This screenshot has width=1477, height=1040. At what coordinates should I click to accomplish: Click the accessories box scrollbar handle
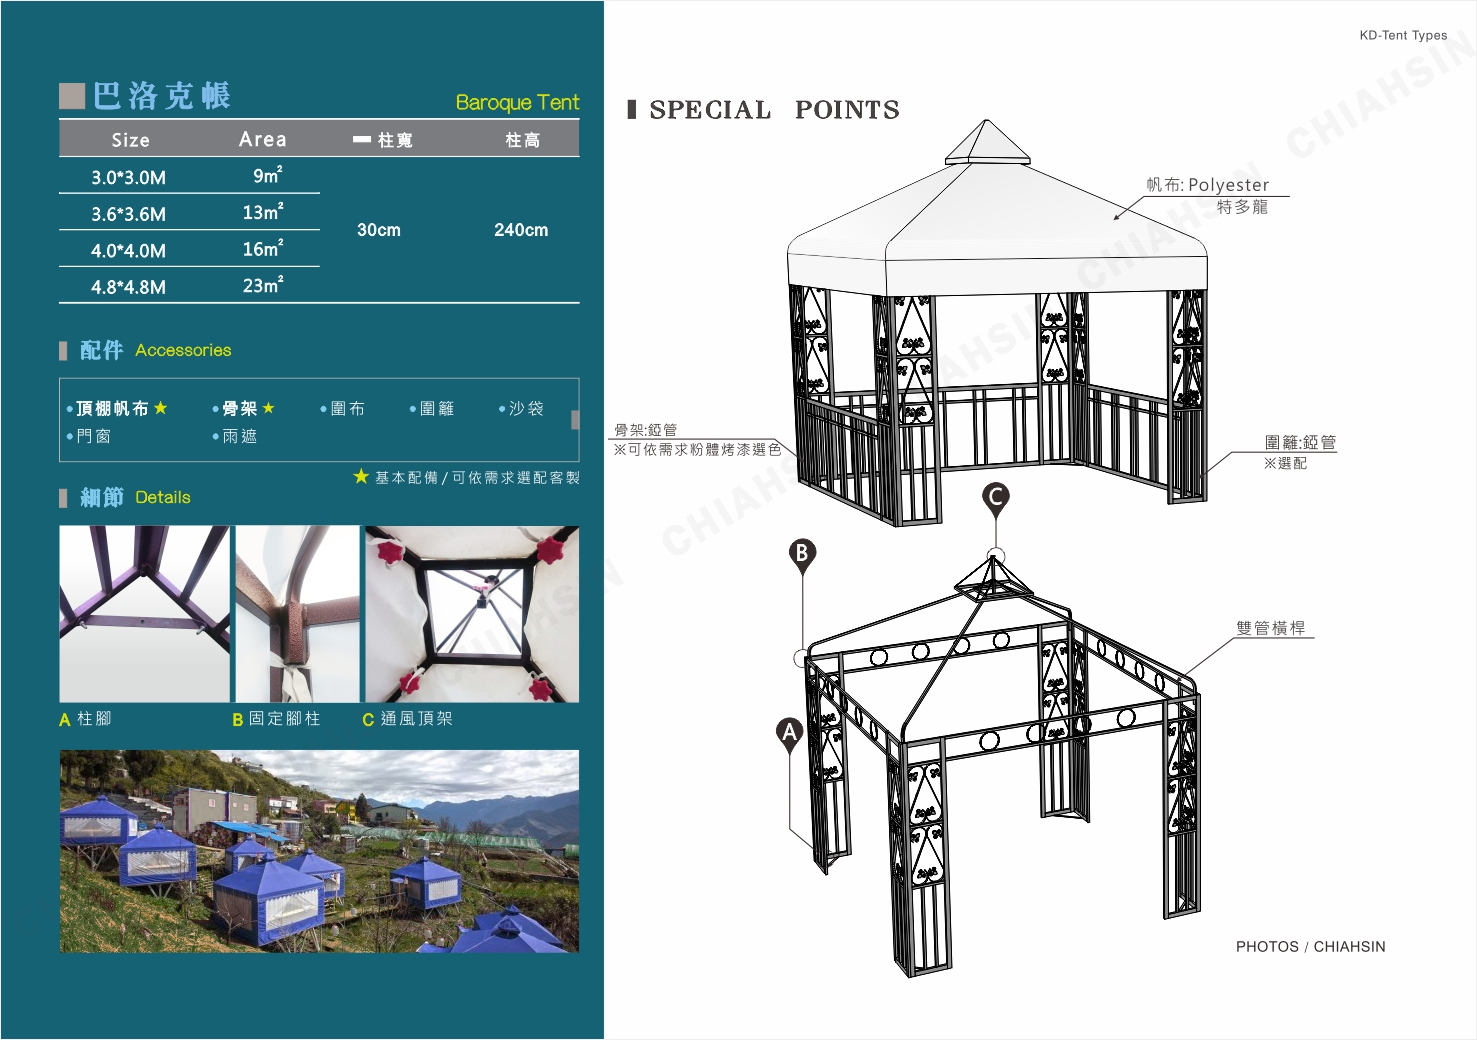(575, 419)
